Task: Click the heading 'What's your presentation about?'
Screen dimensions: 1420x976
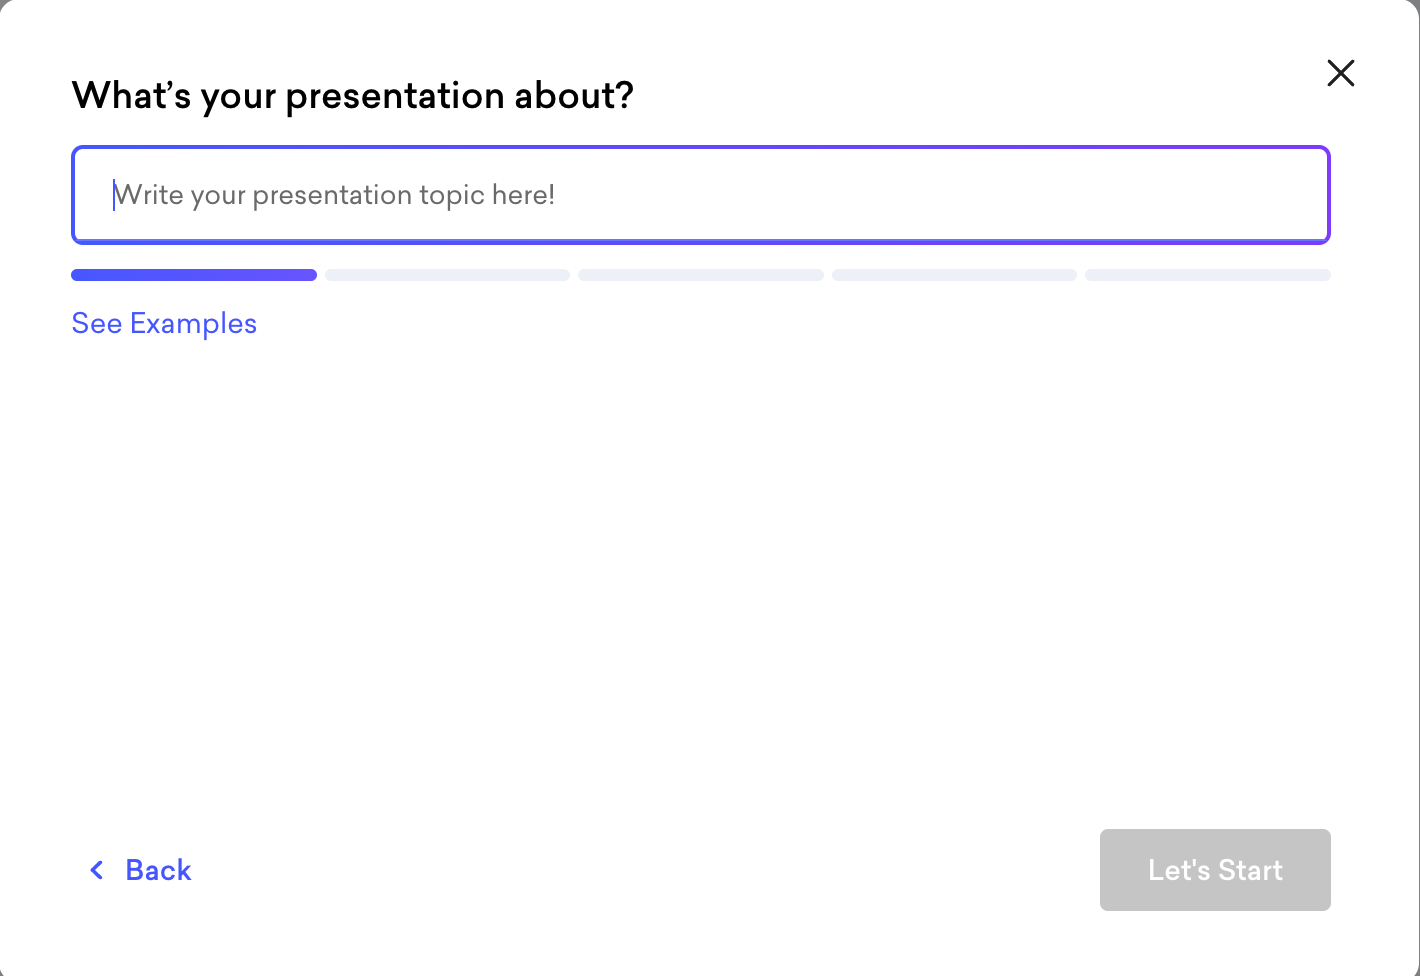Action: pos(353,96)
